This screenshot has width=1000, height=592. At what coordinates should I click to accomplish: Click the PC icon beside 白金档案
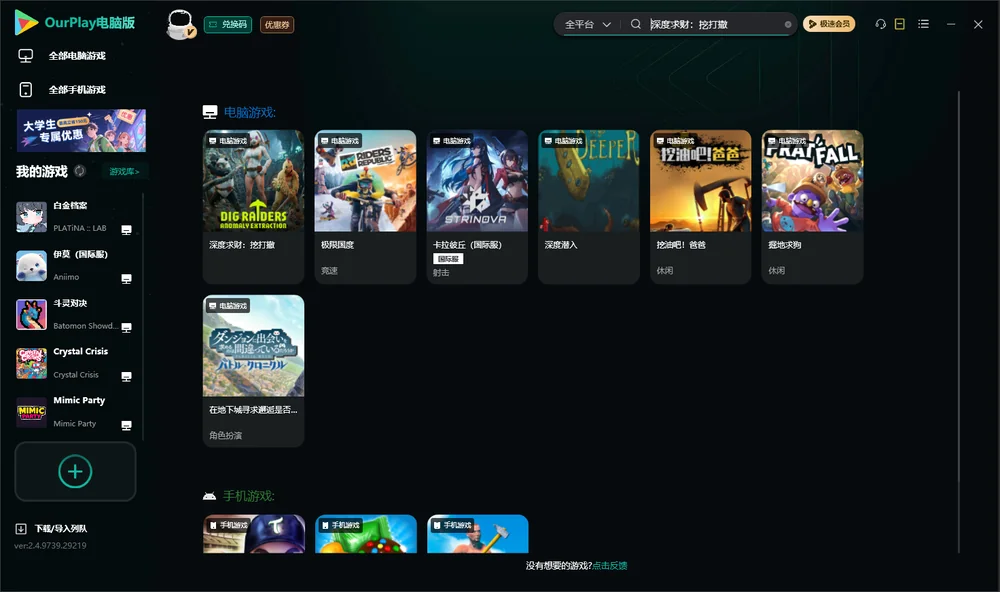pos(126,230)
